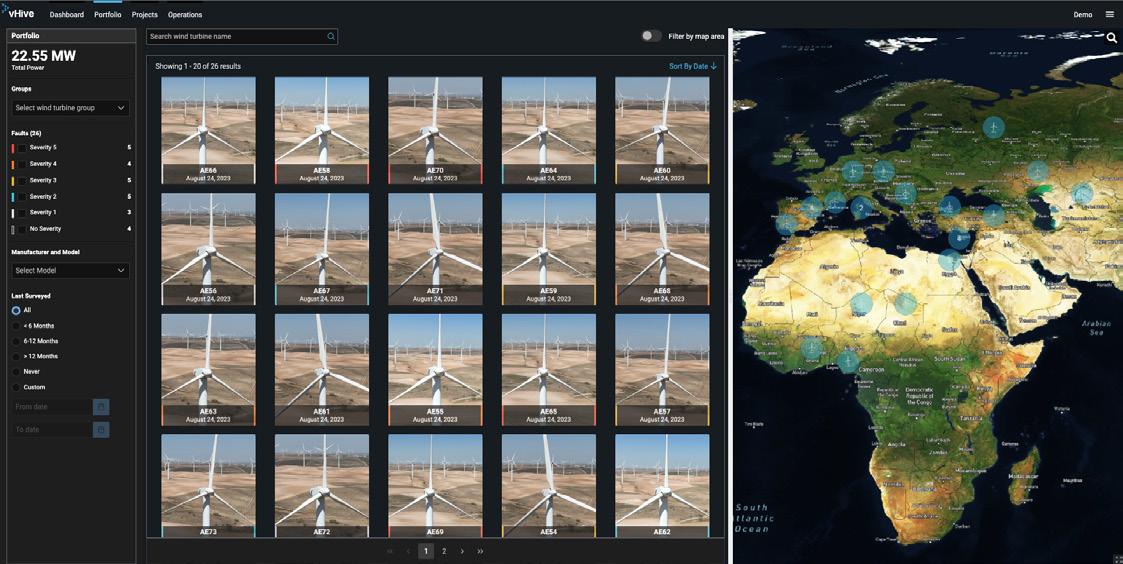The height and width of the screenshot is (564, 1123).
Task: Click the Search wind turbine name field
Action: tap(242, 37)
